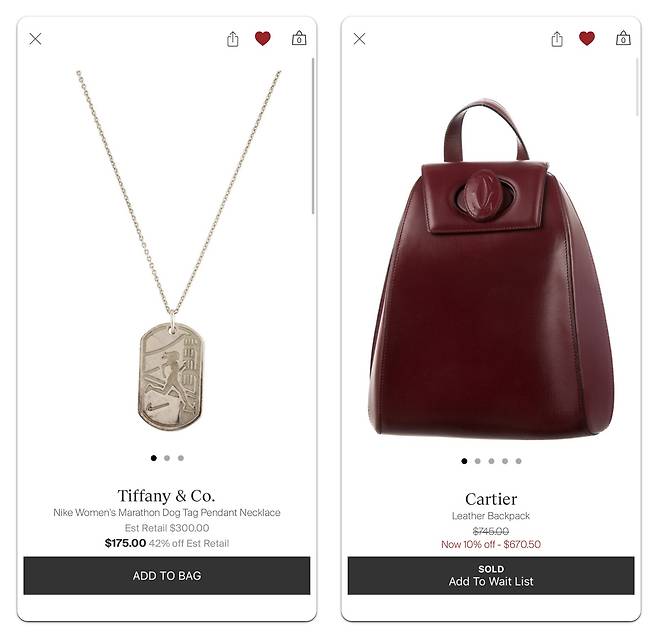The width and height of the screenshot is (658, 639).
Task: Show fifth photo of Cartier backpack
Action: pyautogui.click(x=519, y=461)
